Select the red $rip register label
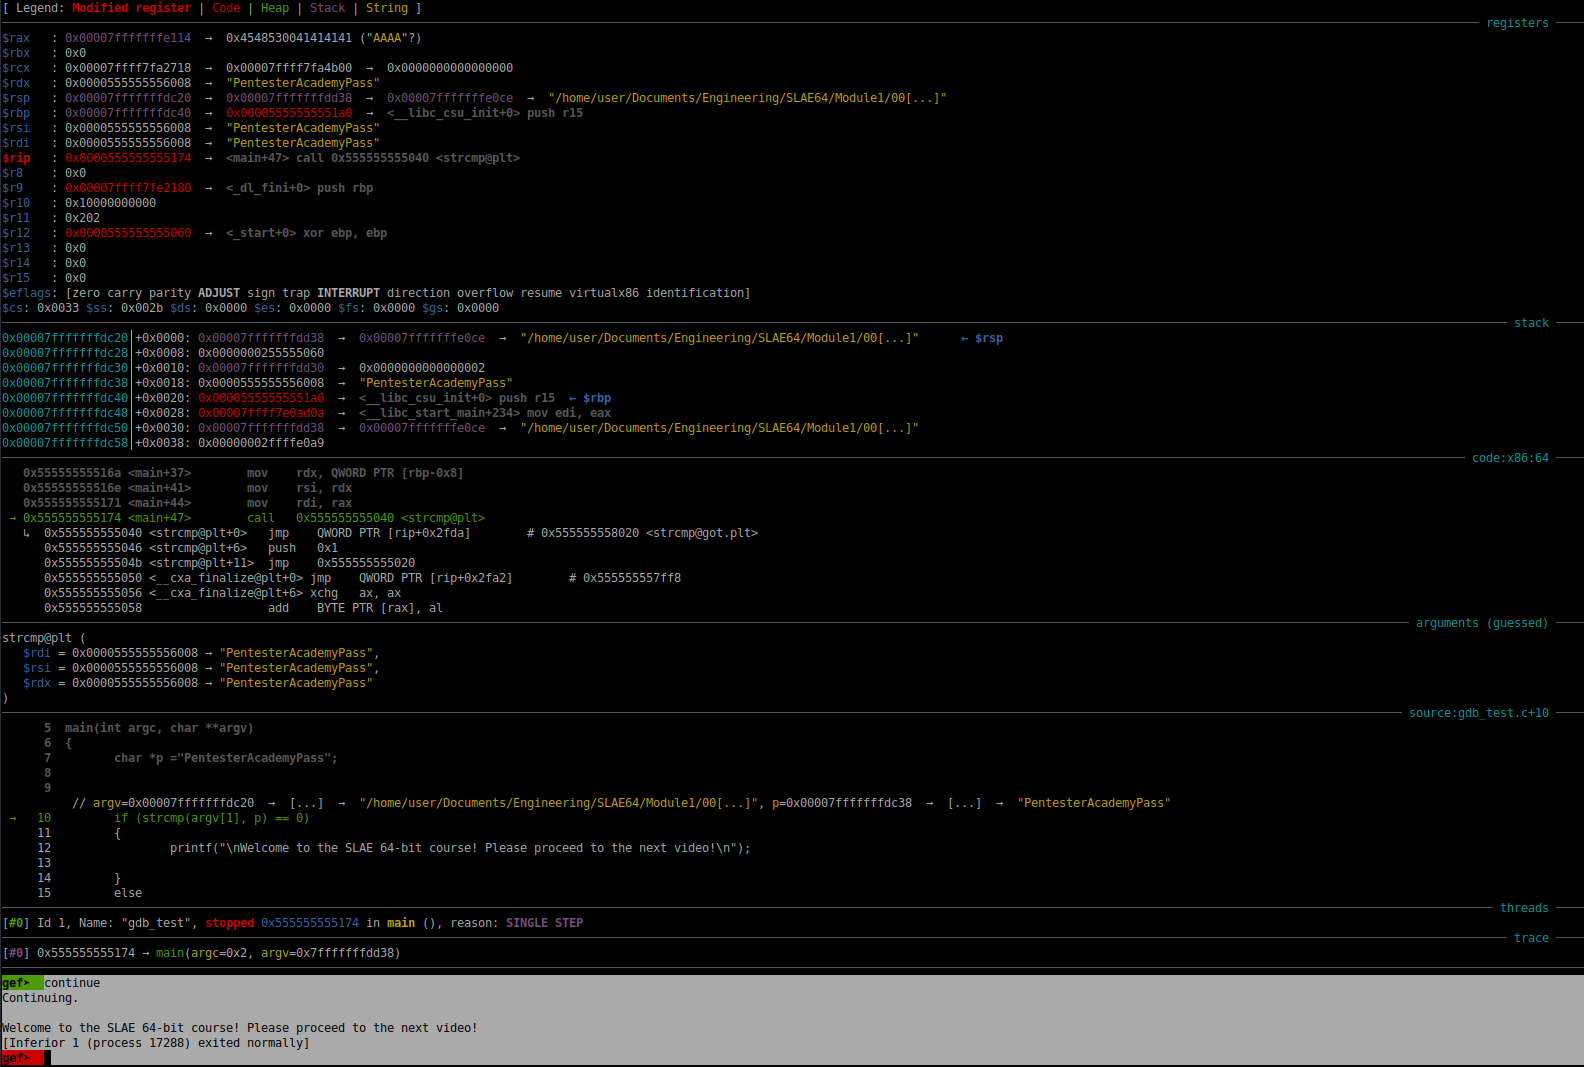This screenshot has height=1067, width=1584. [x=16, y=158]
